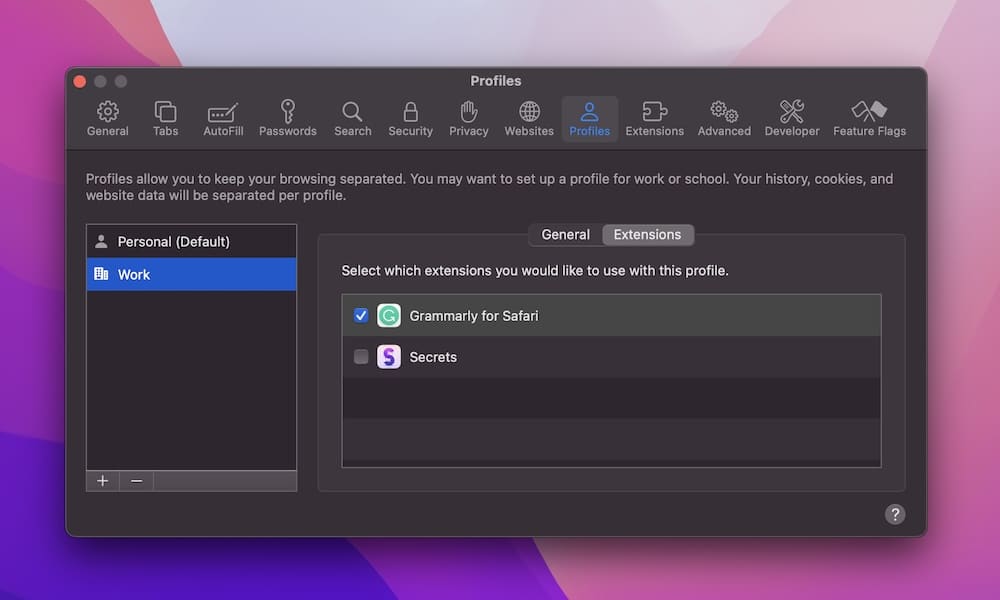
Task: Open the help question mark button
Action: (895, 514)
